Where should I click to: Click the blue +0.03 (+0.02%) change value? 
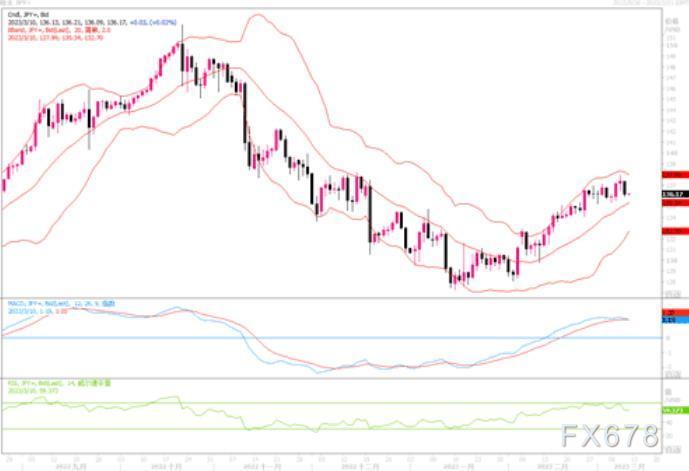click(153, 22)
